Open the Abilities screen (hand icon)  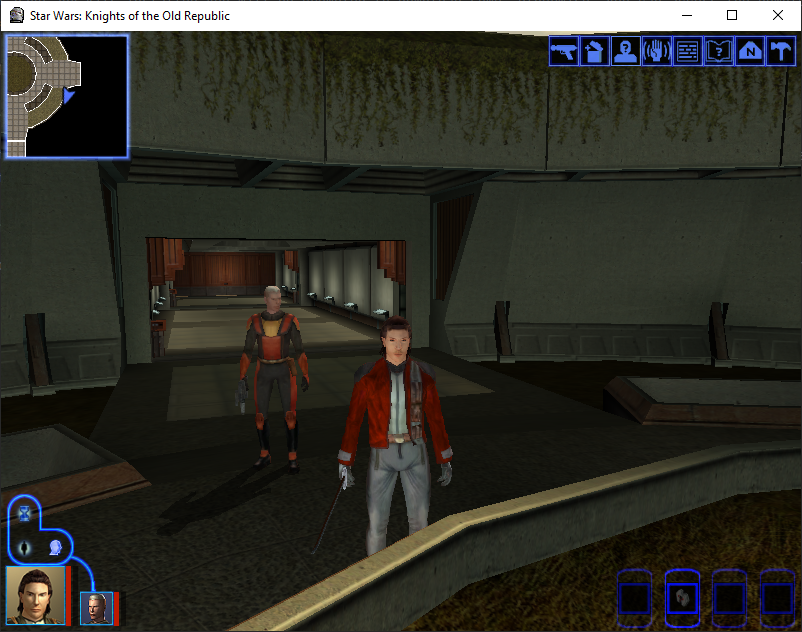coord(657,51)
